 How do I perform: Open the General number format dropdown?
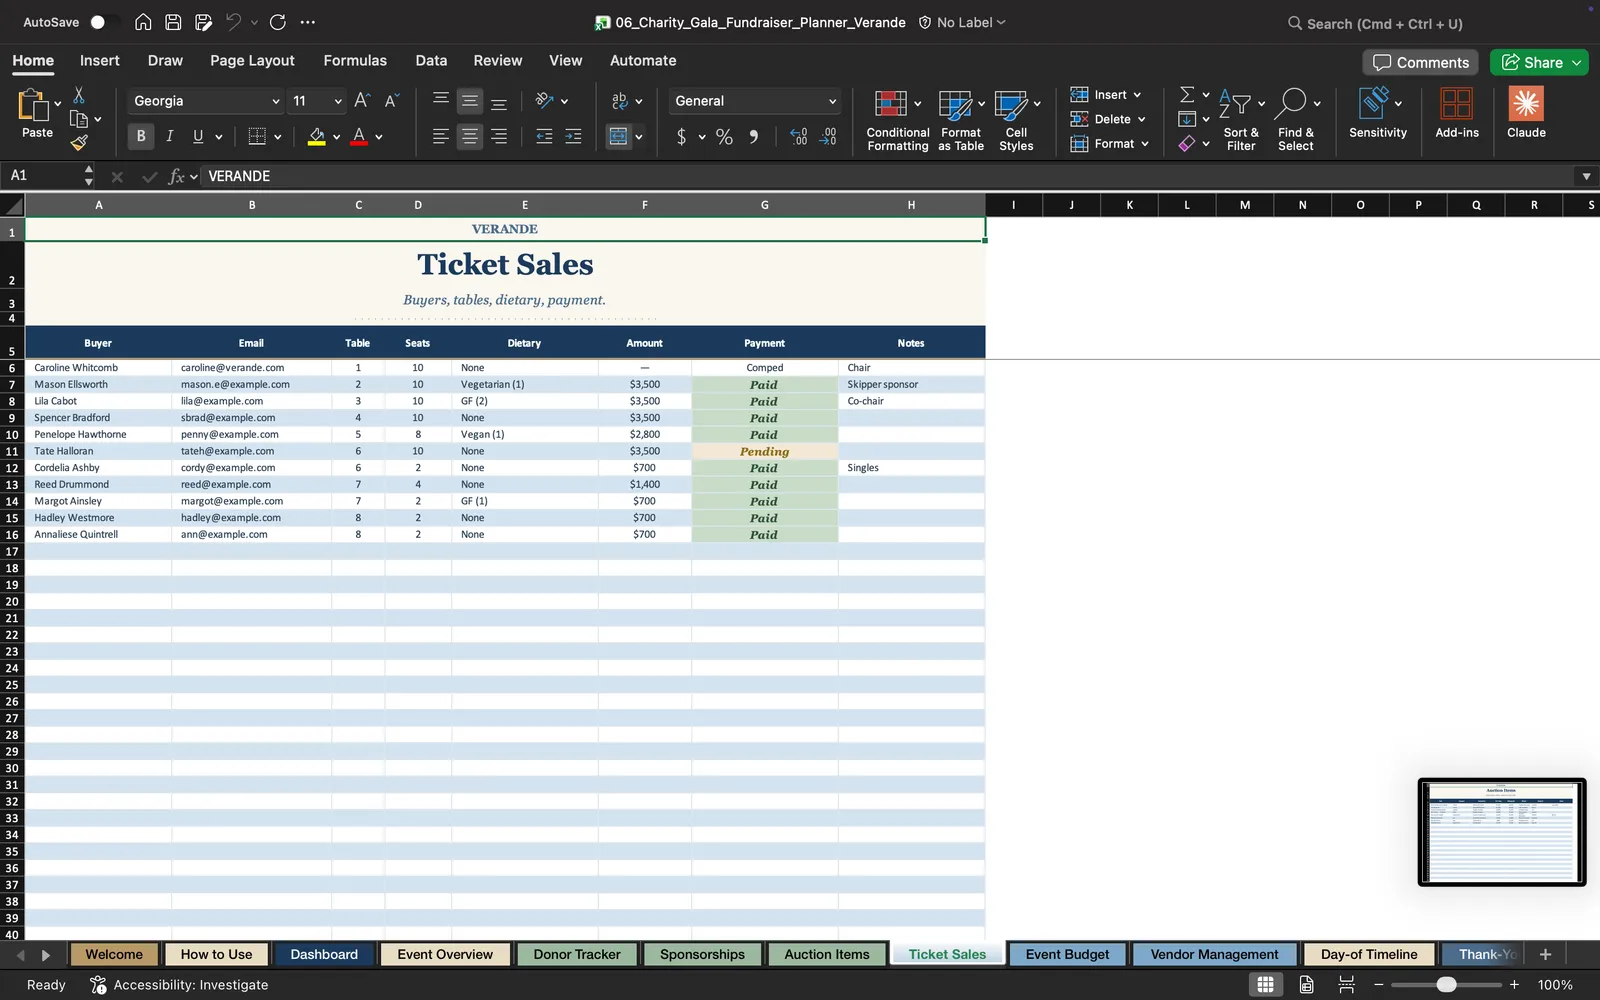tap(832, 101)
